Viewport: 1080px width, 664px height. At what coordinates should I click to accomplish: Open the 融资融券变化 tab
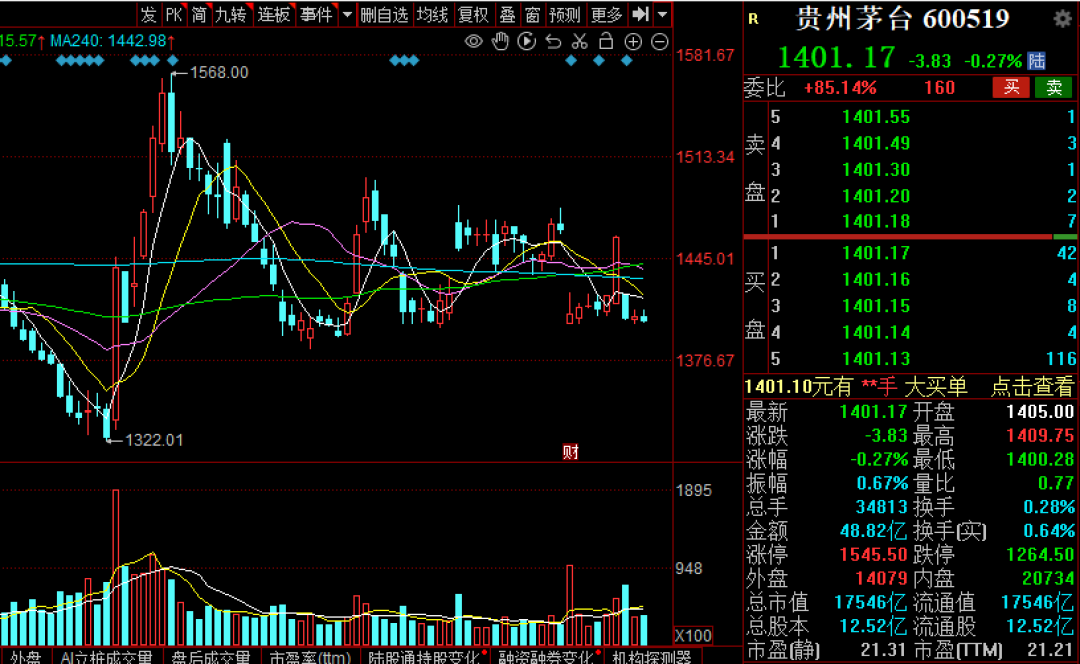tap(540, 657)
